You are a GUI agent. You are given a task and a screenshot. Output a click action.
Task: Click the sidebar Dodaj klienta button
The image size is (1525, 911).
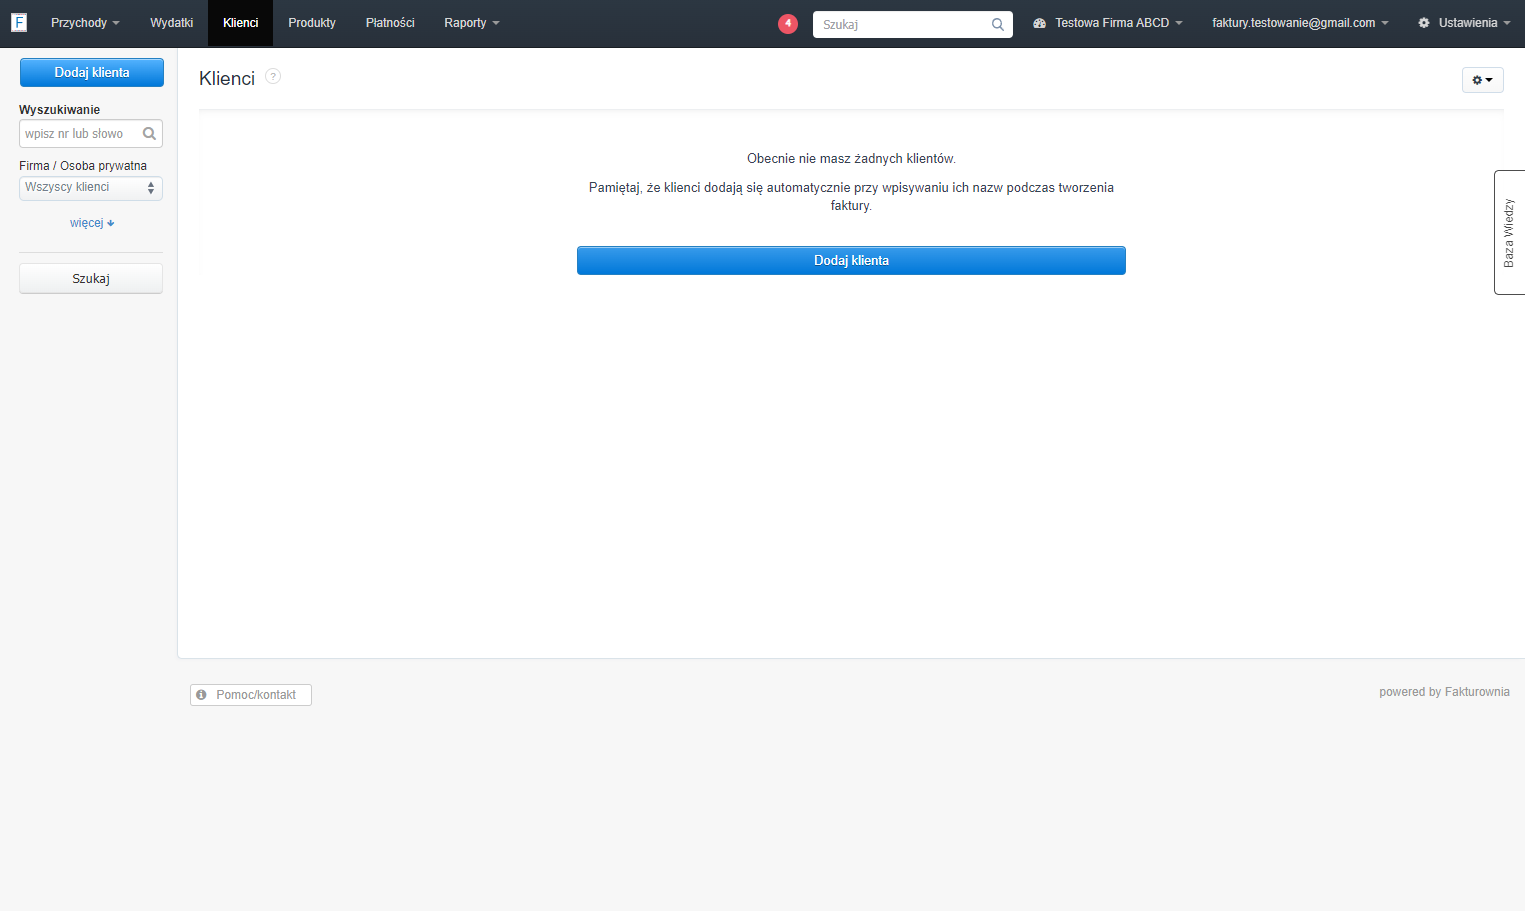click(92, 72)
